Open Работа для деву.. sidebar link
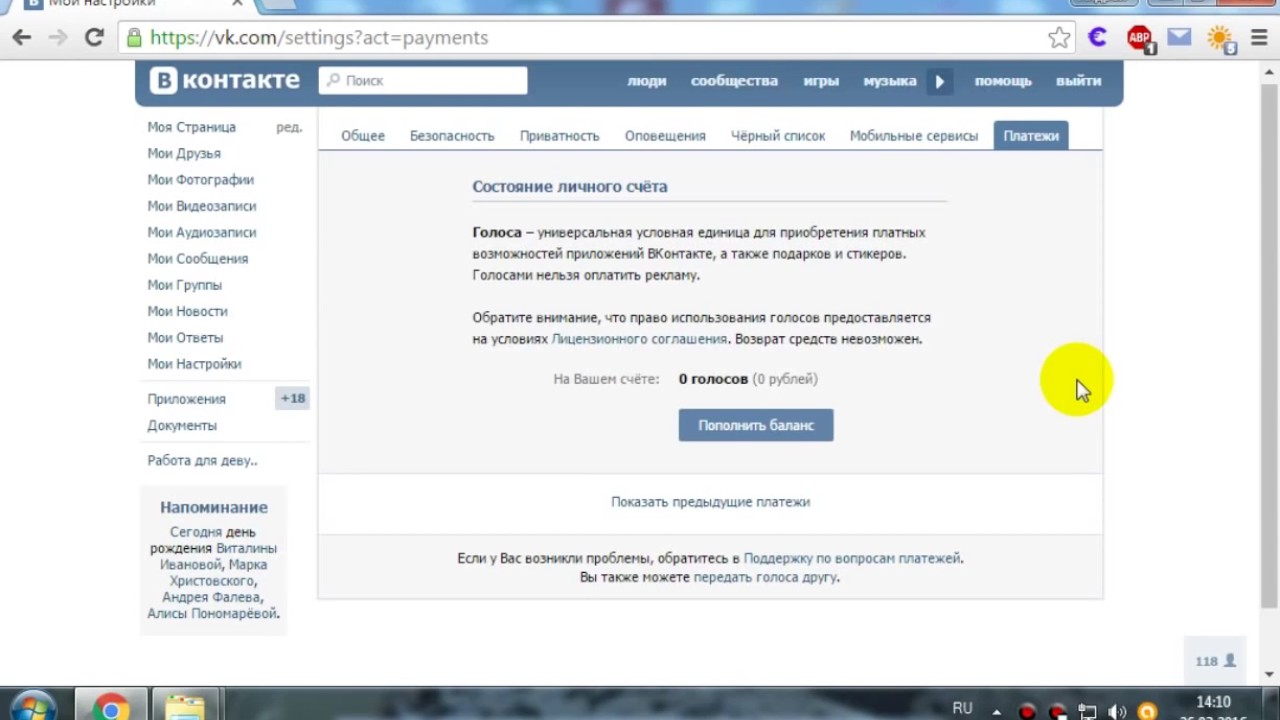The image size is (1280, 720). tap(202, 461)
